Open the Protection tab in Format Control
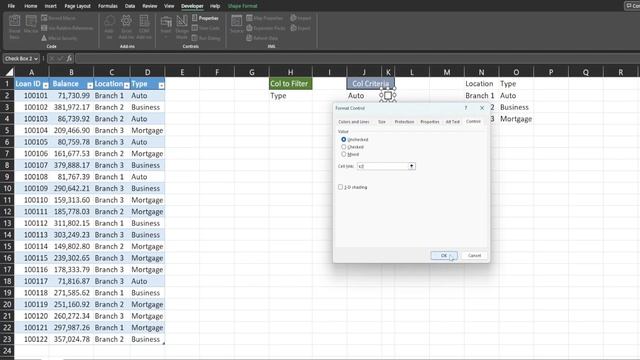Screen dimensions: 640x360 [x=404, y=122]
